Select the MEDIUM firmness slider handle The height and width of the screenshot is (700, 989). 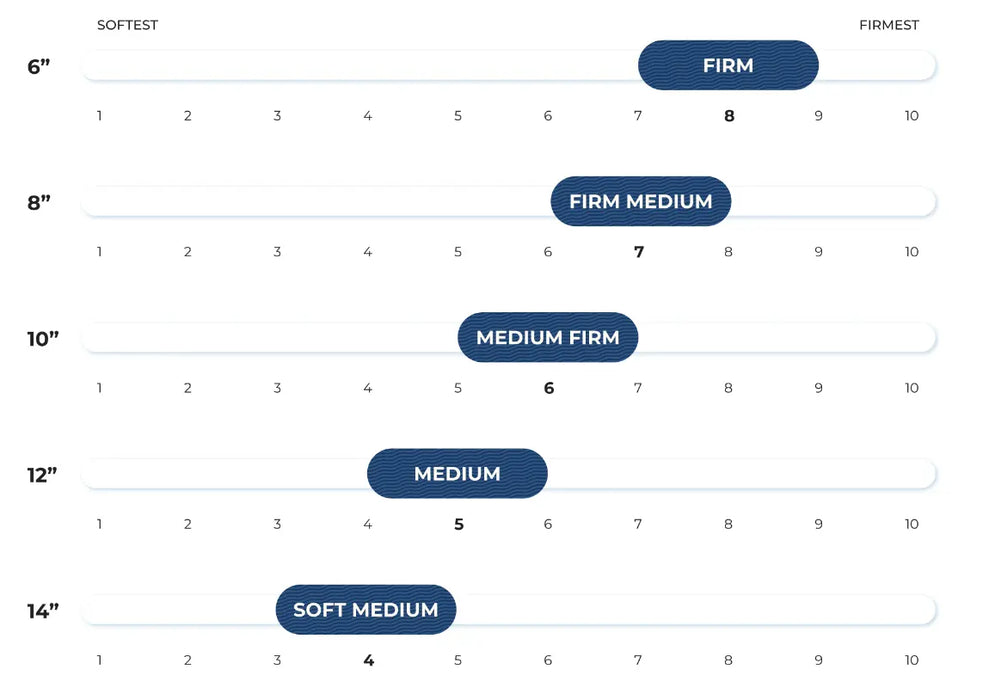[x=457, y=474]
